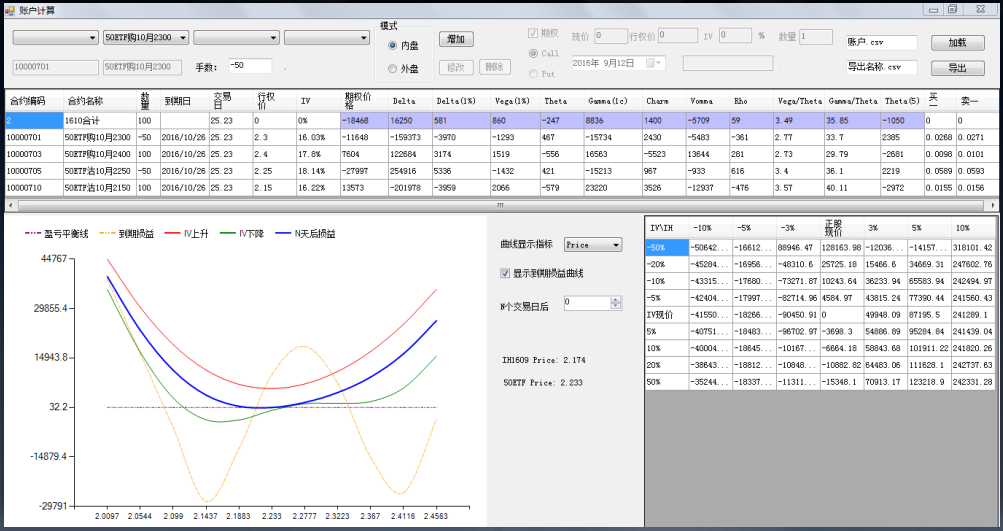
Task: Click the 到期损益 legend entry
Action: point(127,234)
